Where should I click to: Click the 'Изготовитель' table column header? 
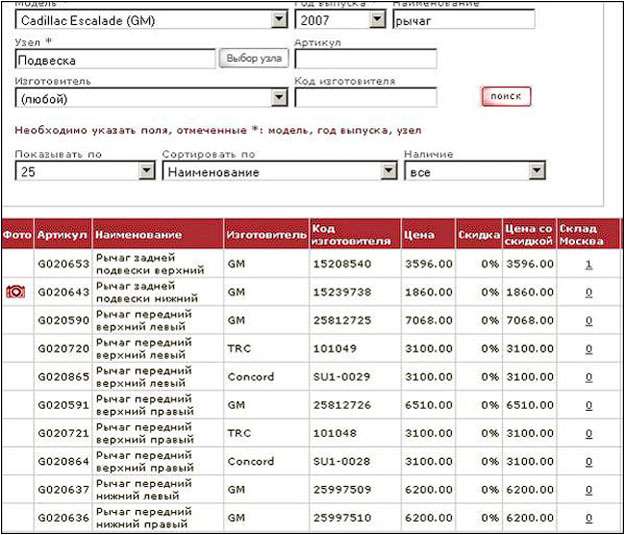[266, 235]
